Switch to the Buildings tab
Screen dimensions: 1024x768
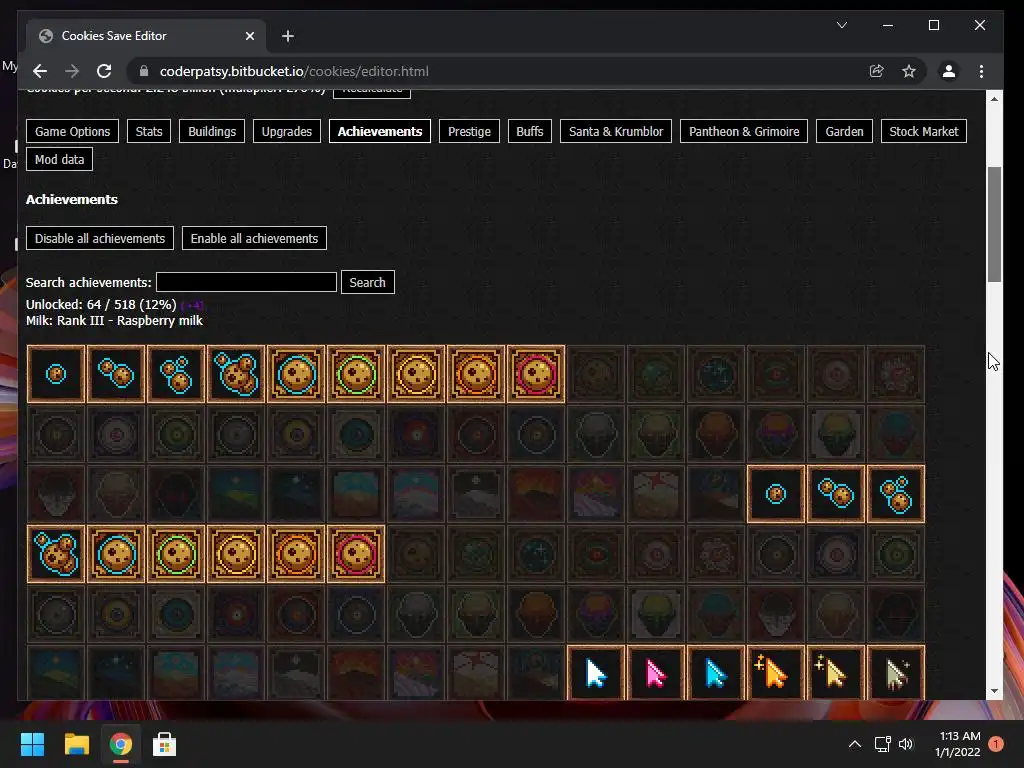pyautogui.click(x=212, y=131)
